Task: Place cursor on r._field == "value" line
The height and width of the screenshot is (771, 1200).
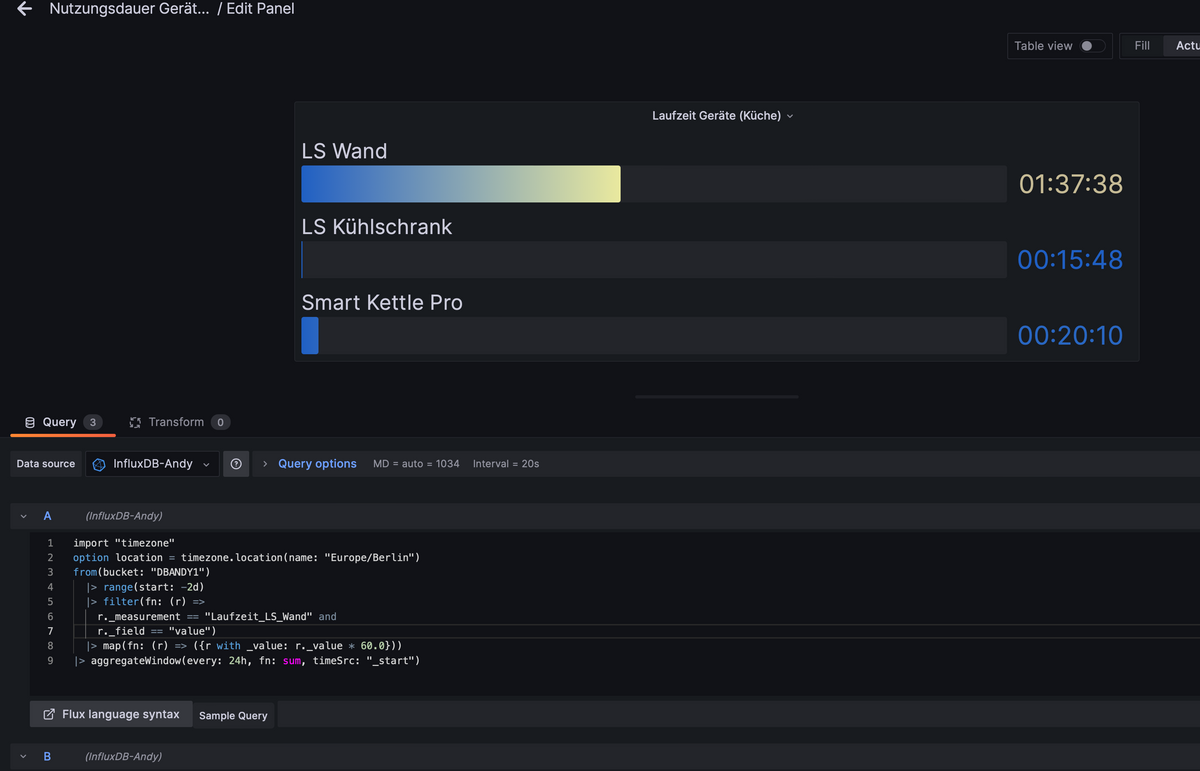Action: pyautogui.click(x=157, y=631)
